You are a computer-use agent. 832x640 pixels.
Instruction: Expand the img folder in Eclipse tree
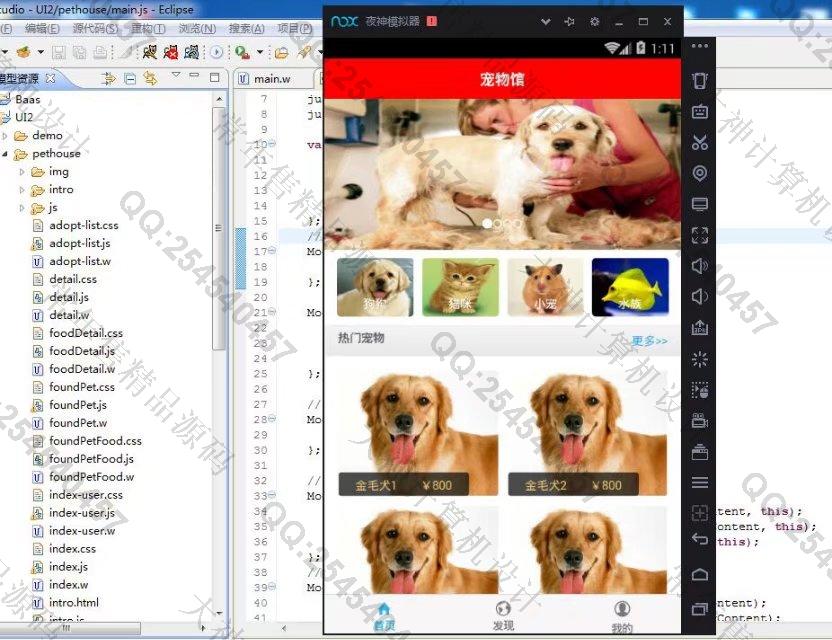point(22,172)
